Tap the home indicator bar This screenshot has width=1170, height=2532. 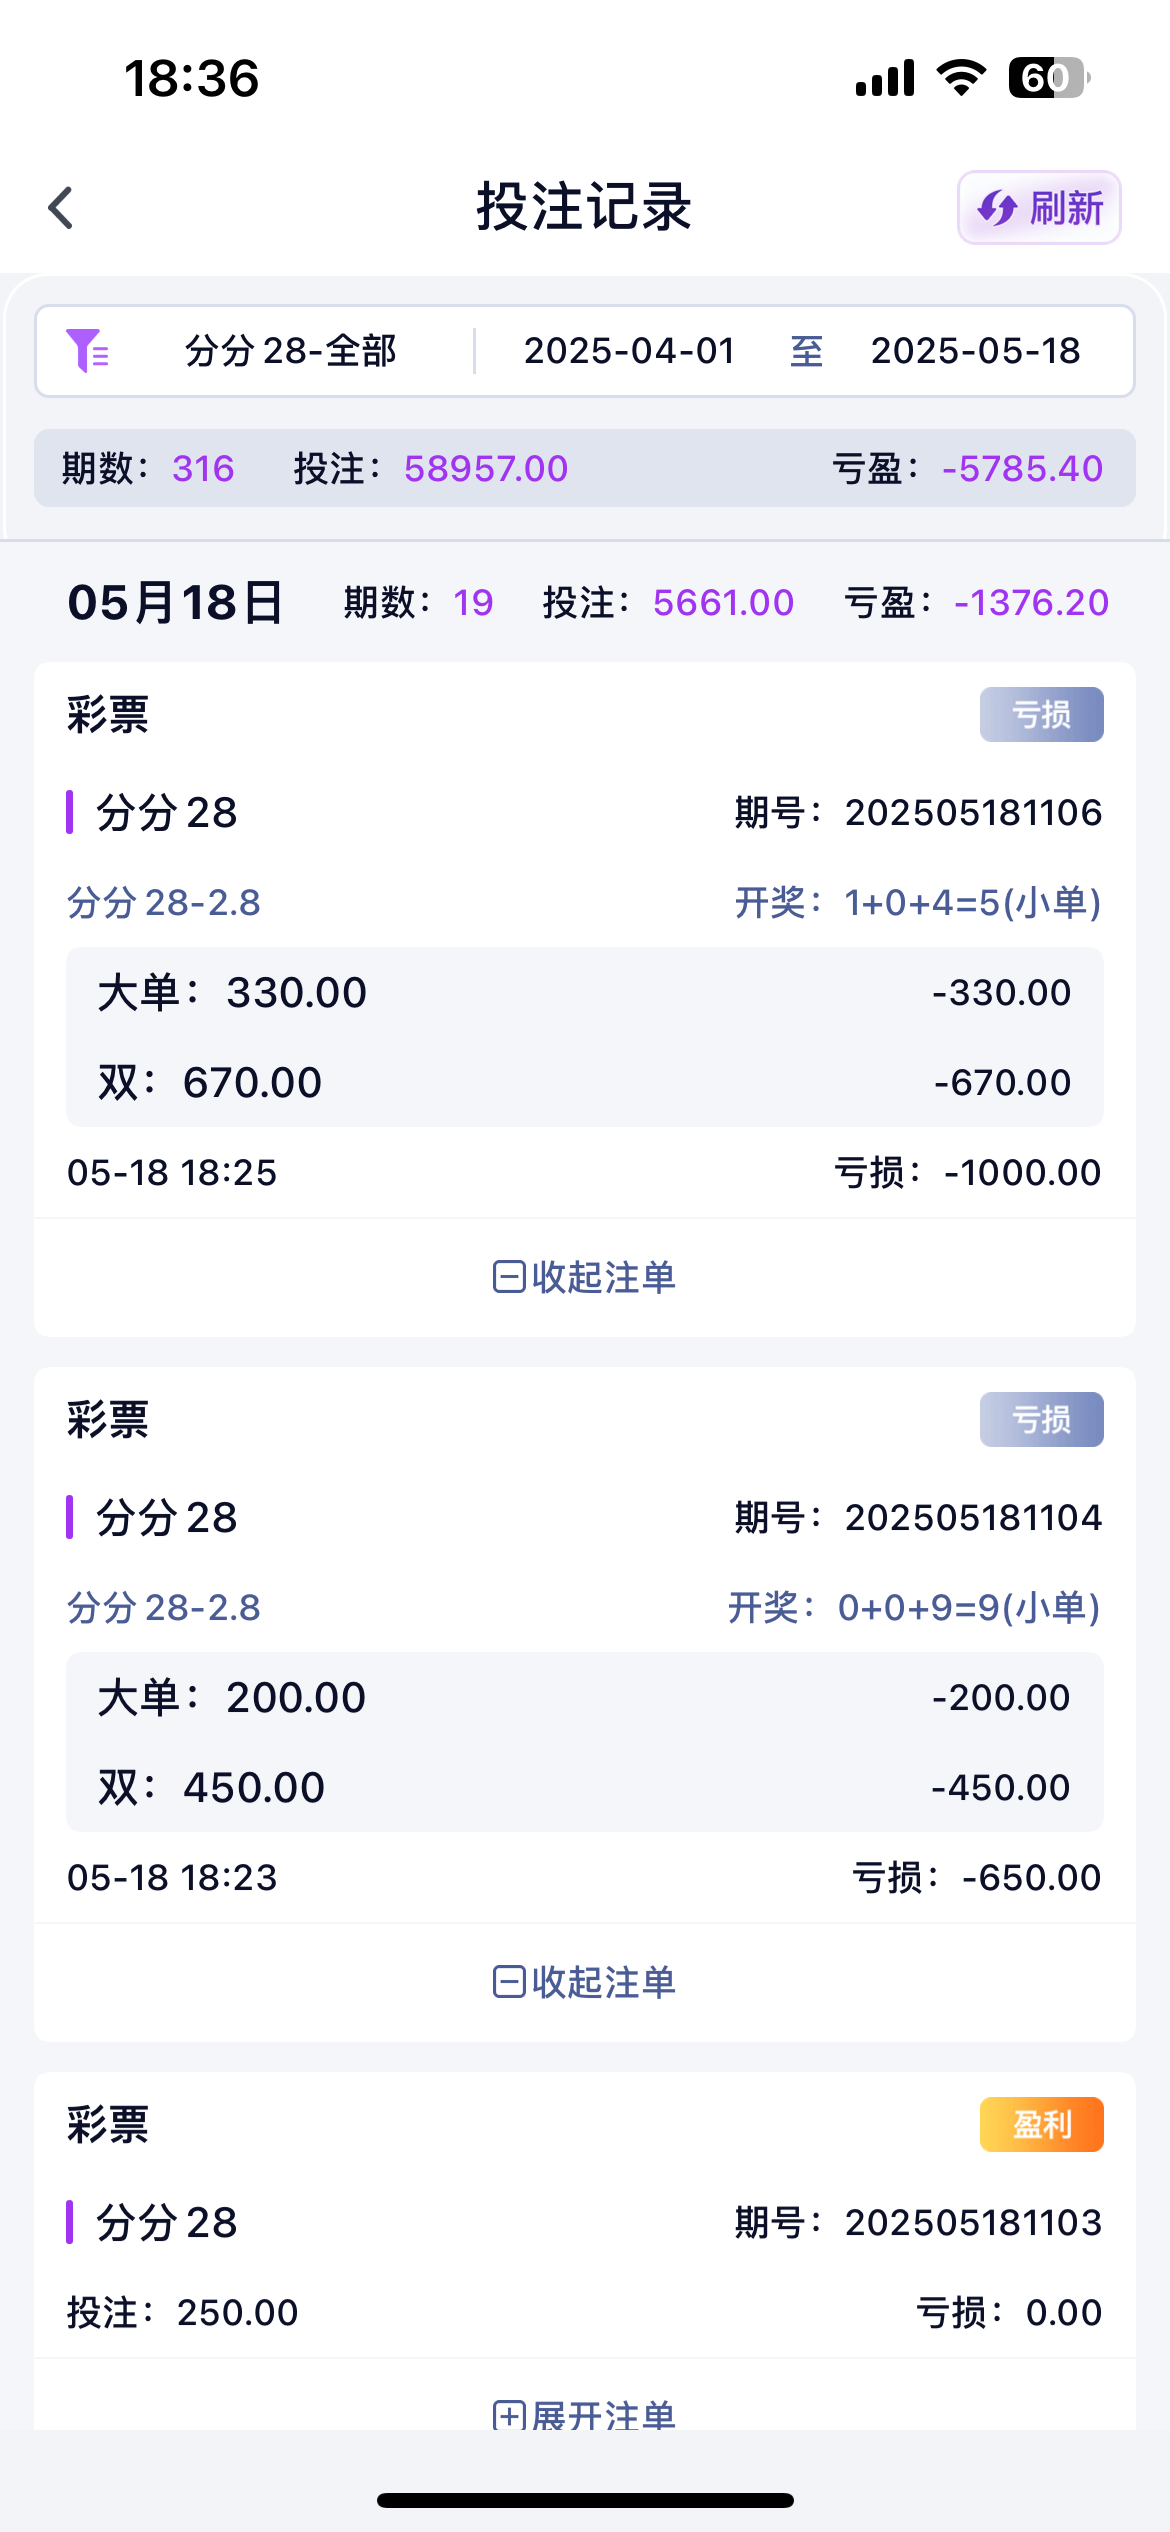coord(585,2500)
